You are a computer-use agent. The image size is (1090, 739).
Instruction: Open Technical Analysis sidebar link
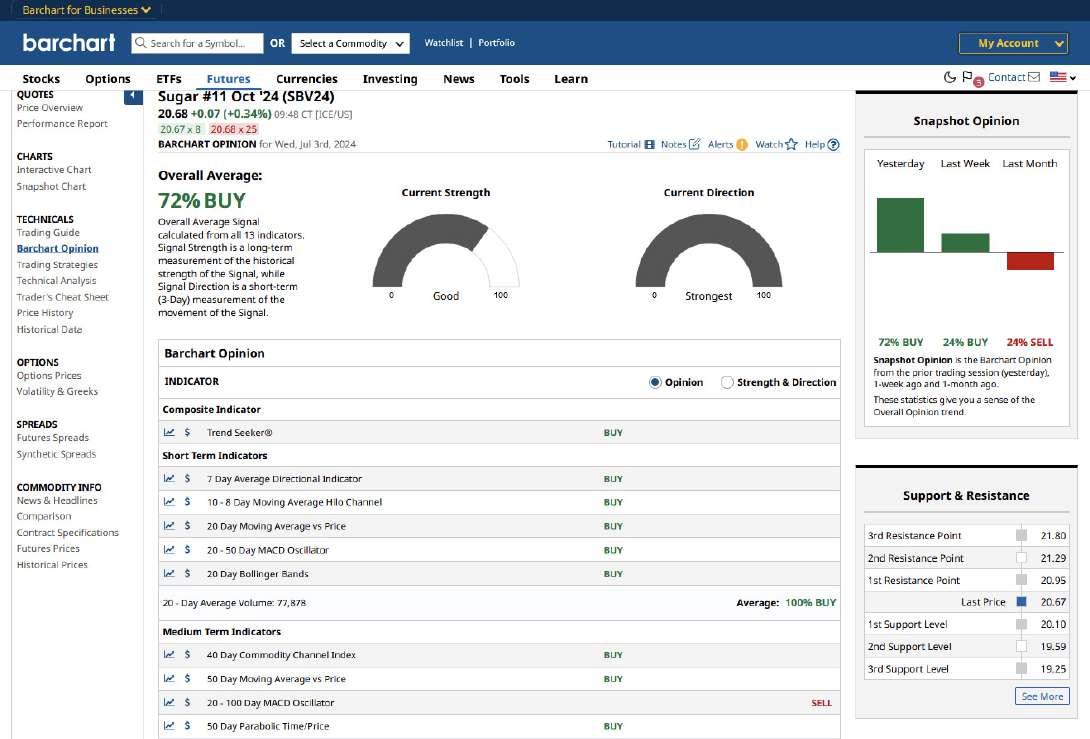(x=56, y=280)
